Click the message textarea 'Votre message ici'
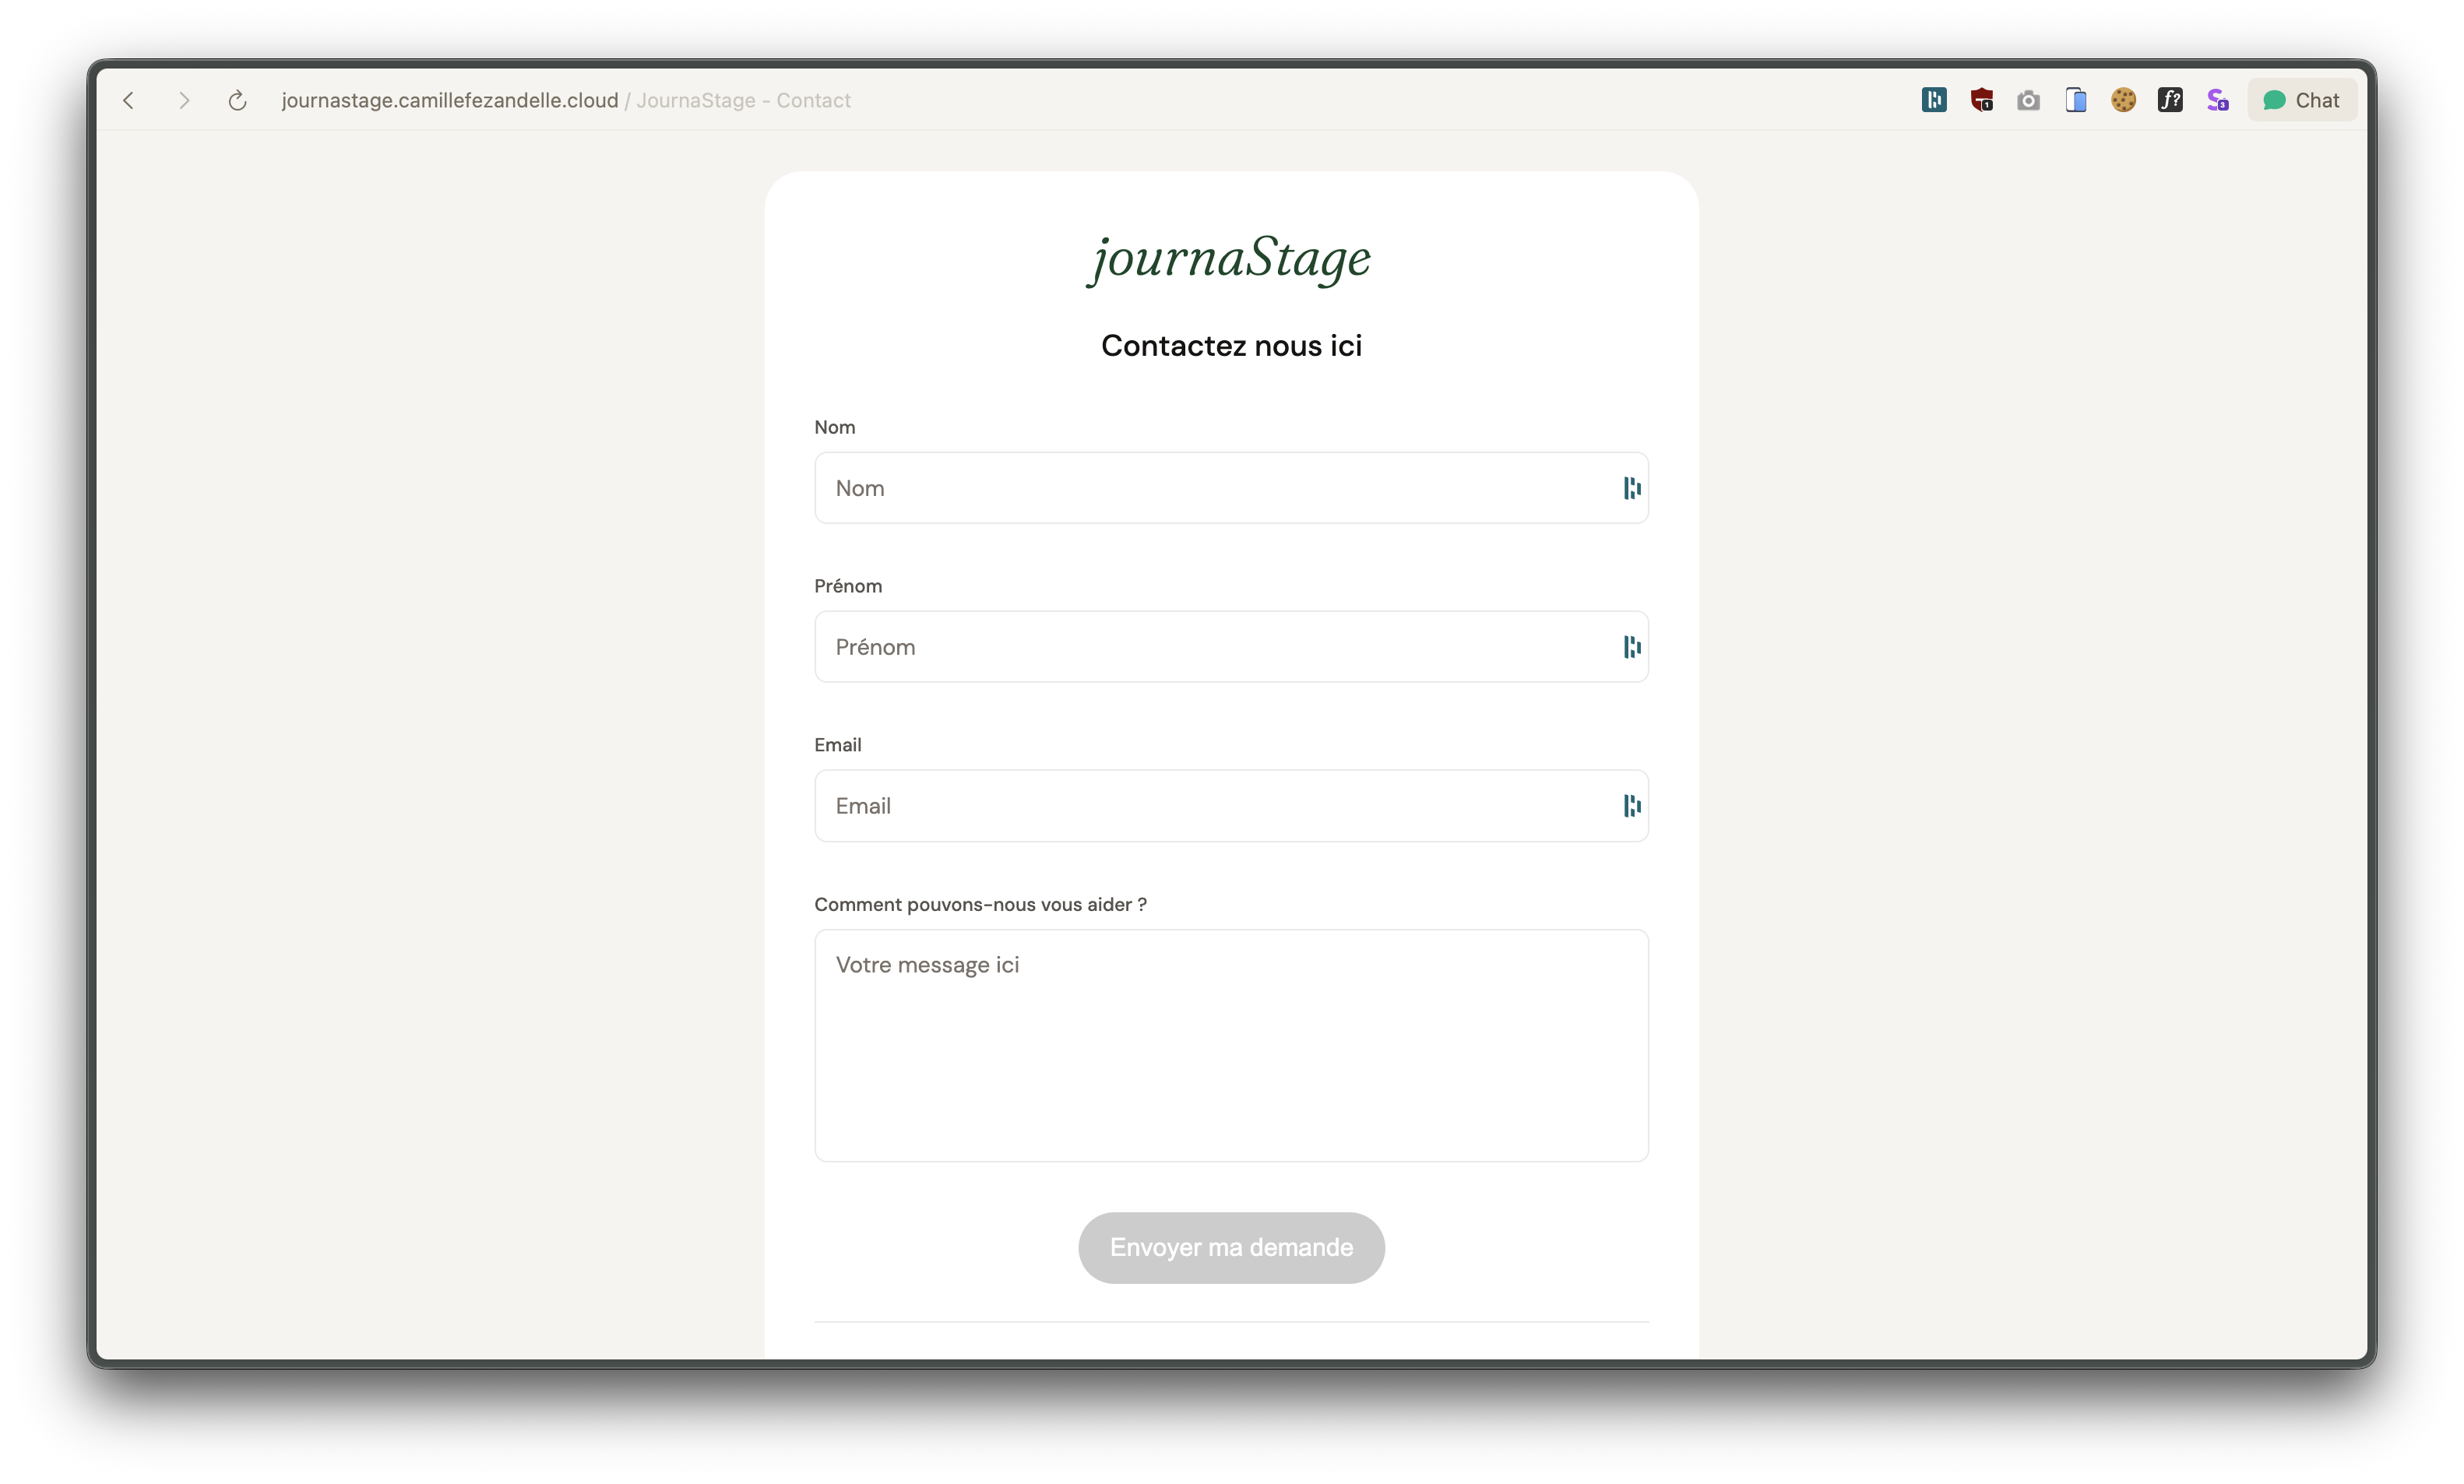This screenshot has width=2464, height=1484. [x=1231, y=1045]
